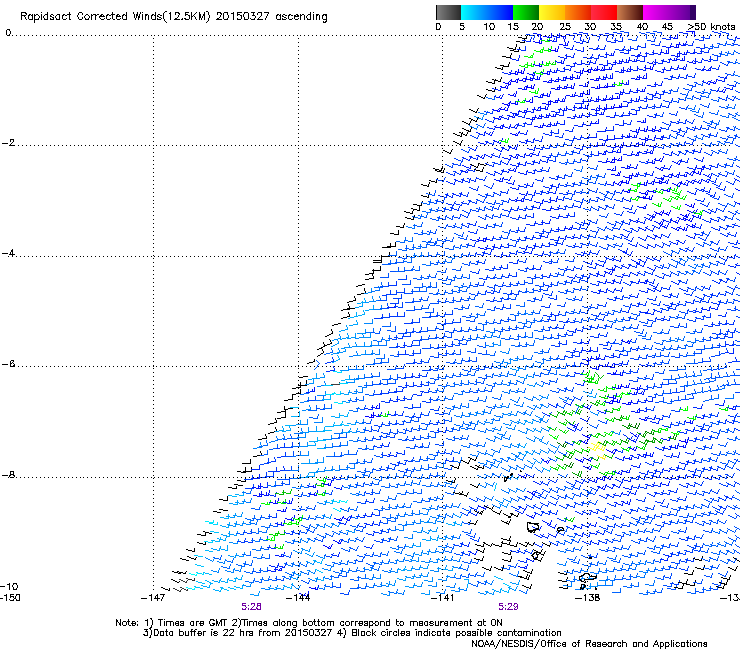Click the gray 0-5 knots color swatch
This screenshot has width=740, height=650.
(x=448, y=12)
